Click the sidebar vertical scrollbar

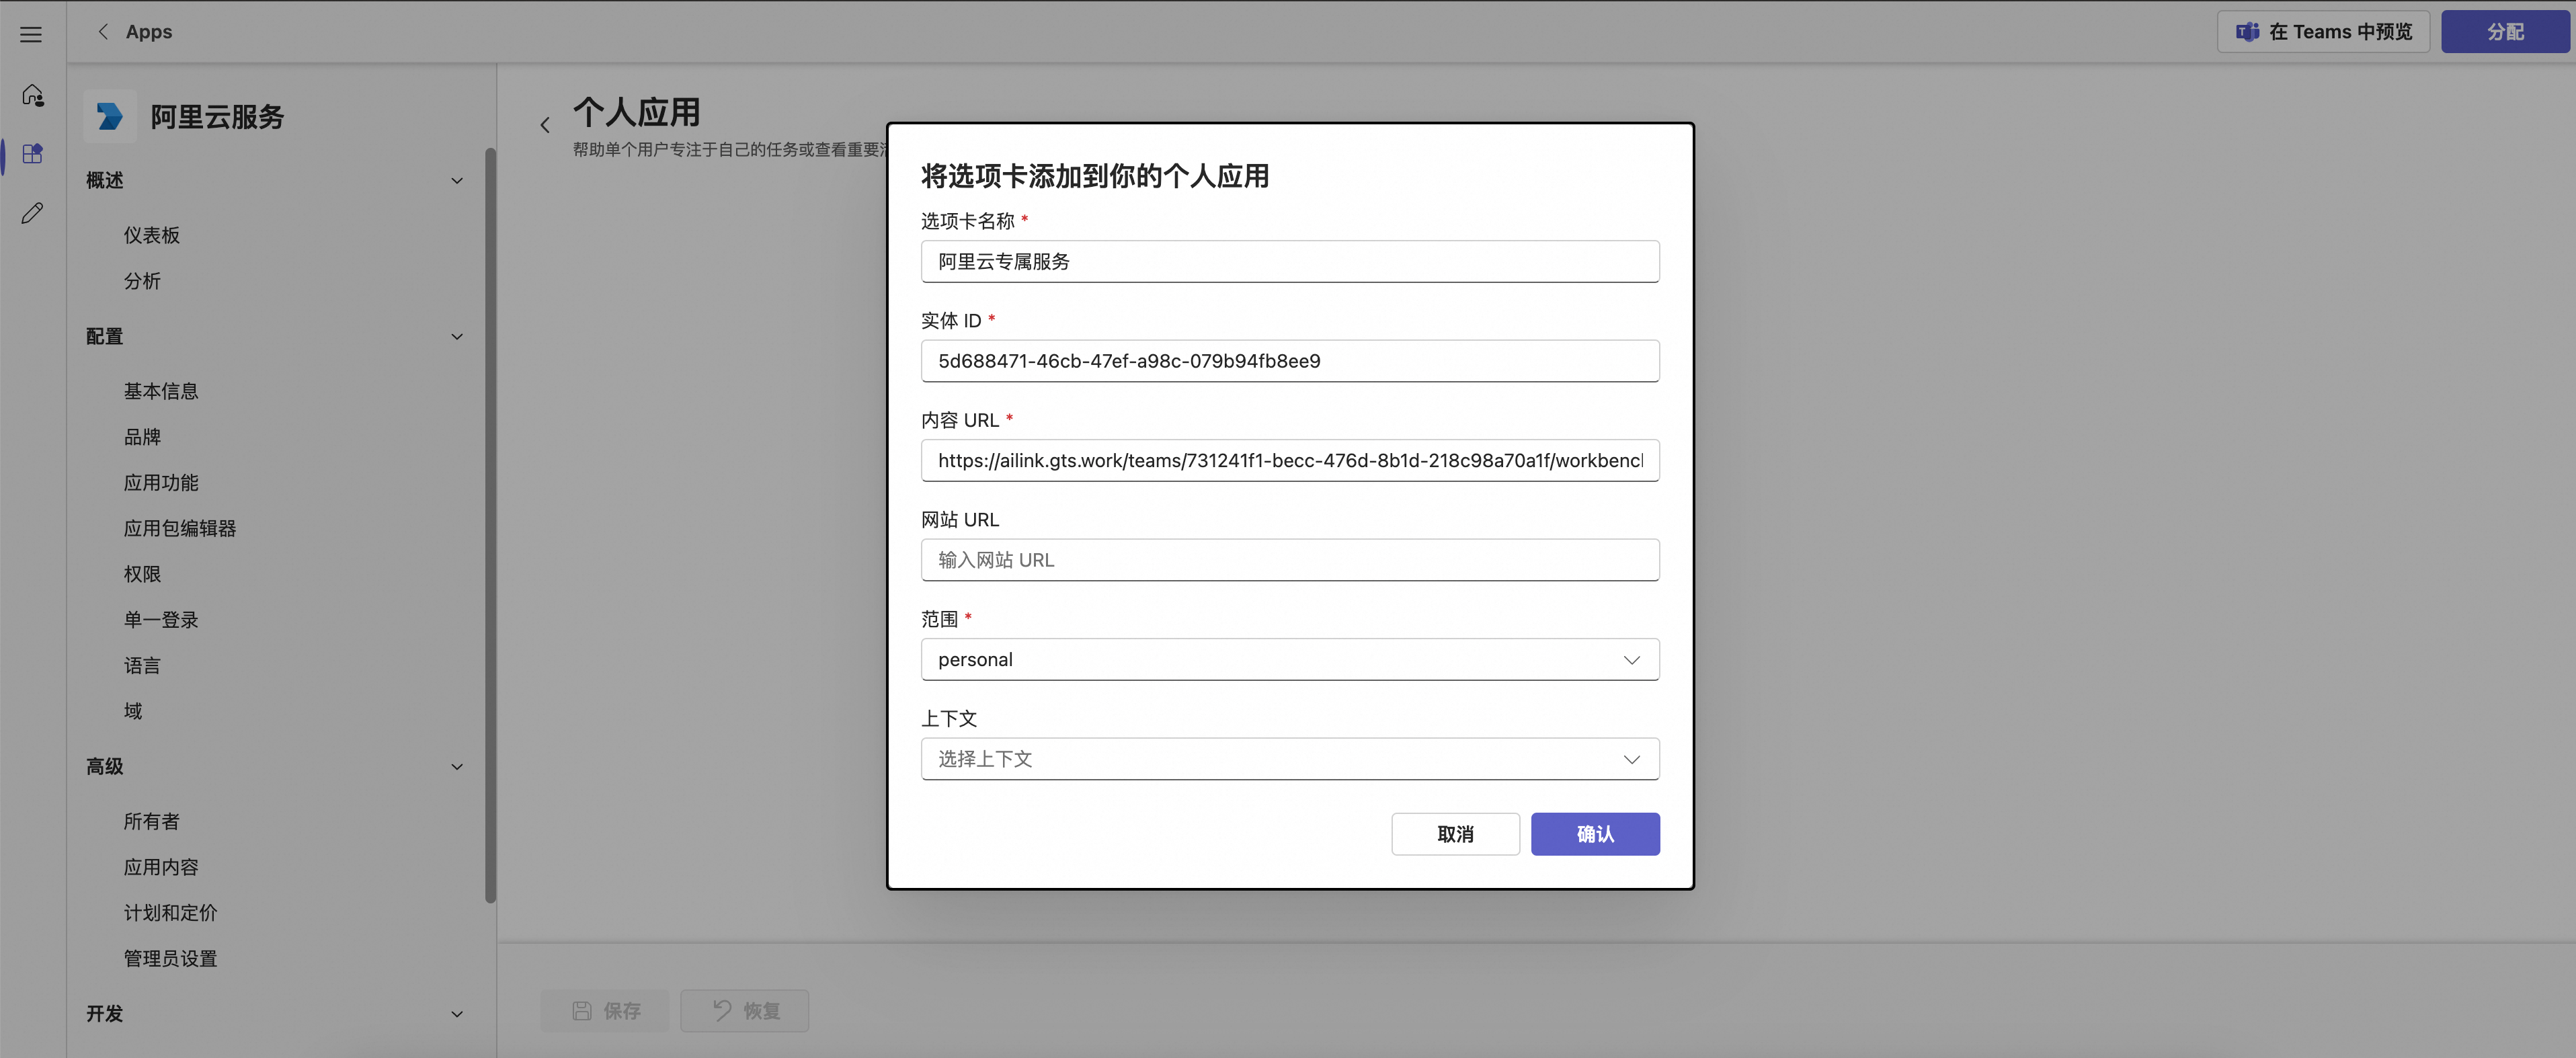490,525
